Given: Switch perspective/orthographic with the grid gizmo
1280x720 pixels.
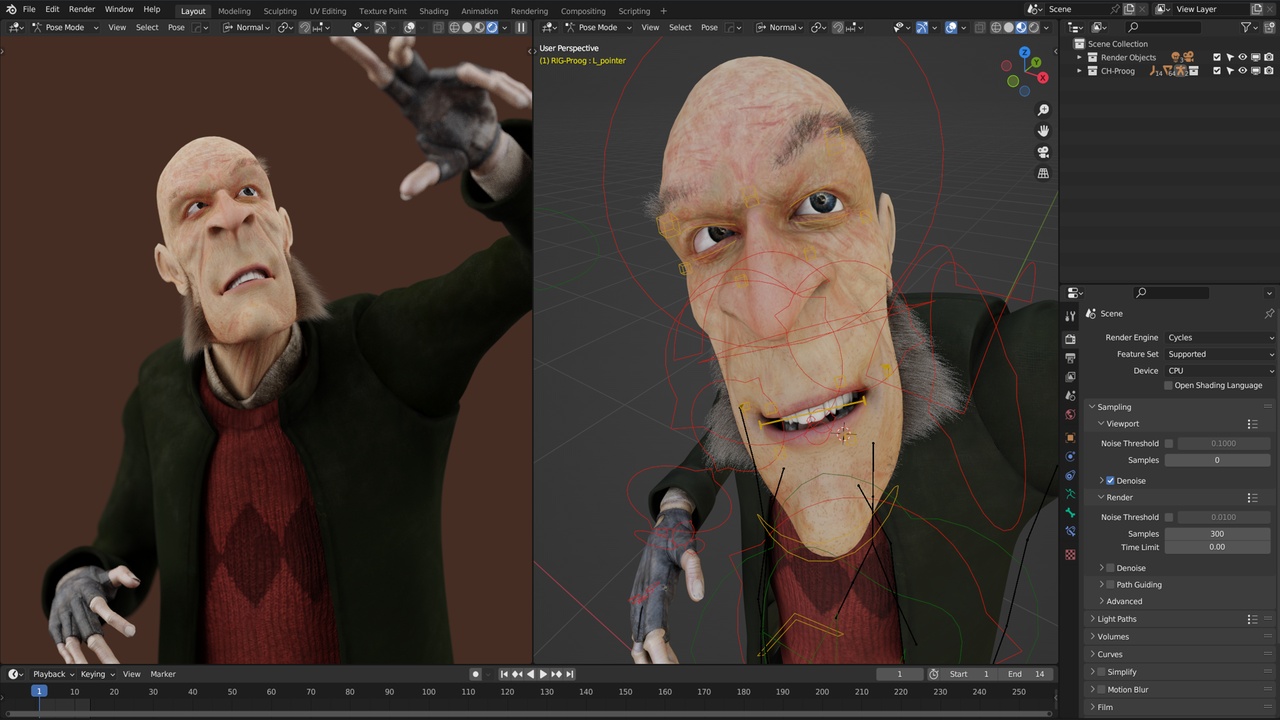Looking at the screenshot, I should pos(1043,173).
